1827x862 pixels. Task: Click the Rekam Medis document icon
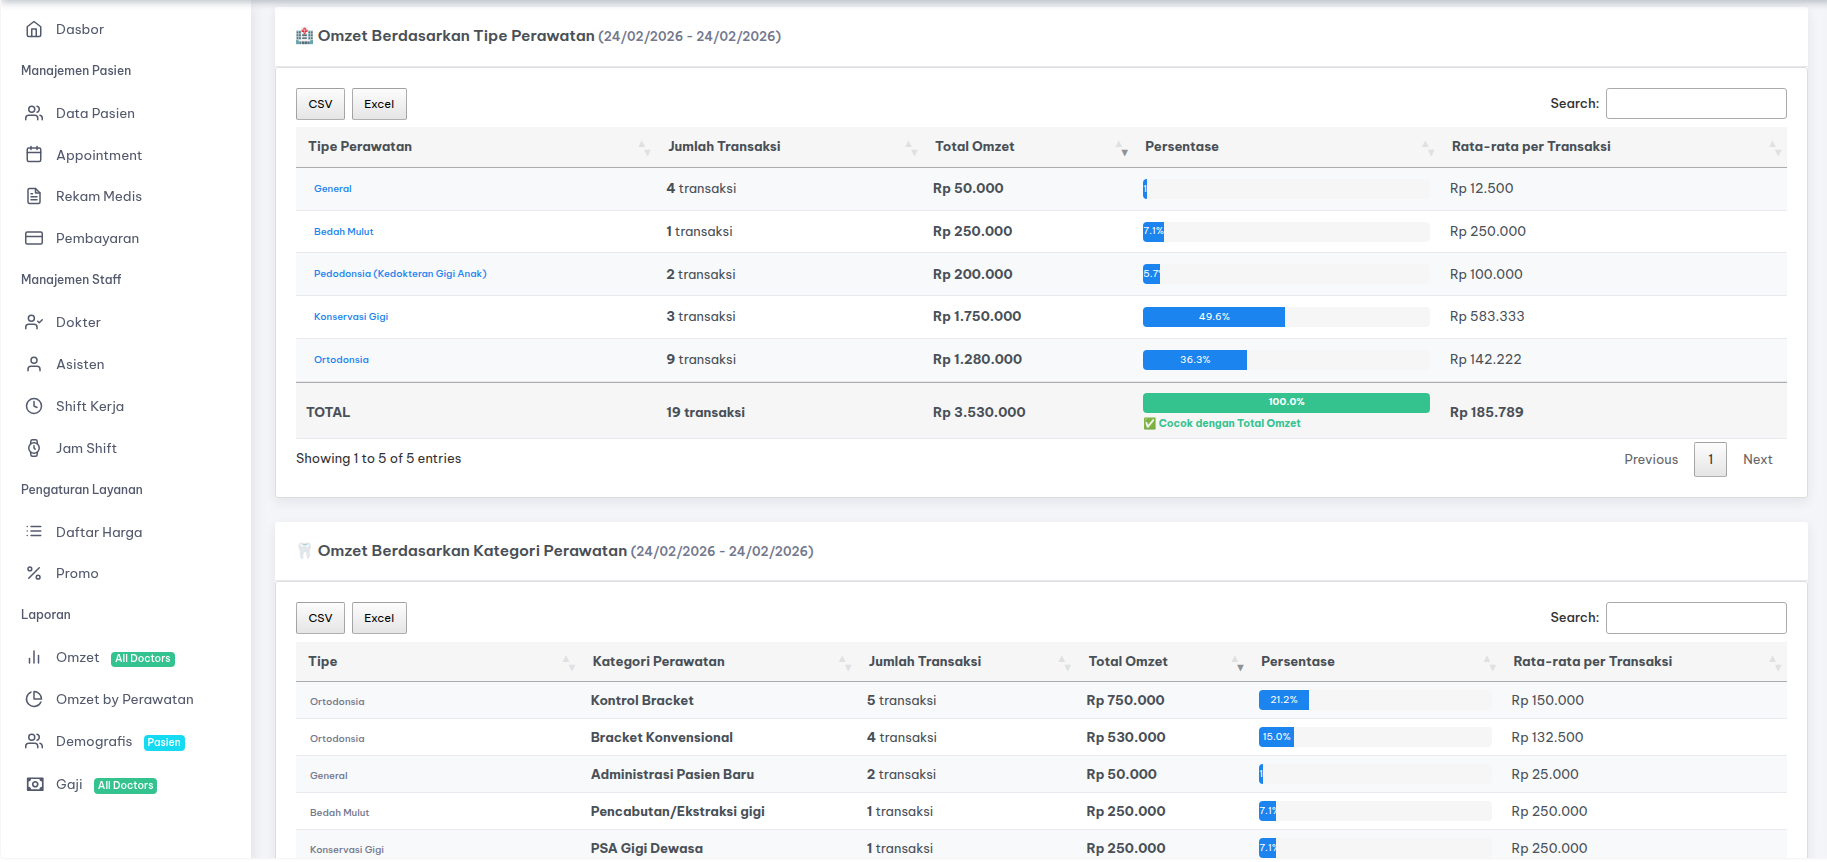pos(34,196)
